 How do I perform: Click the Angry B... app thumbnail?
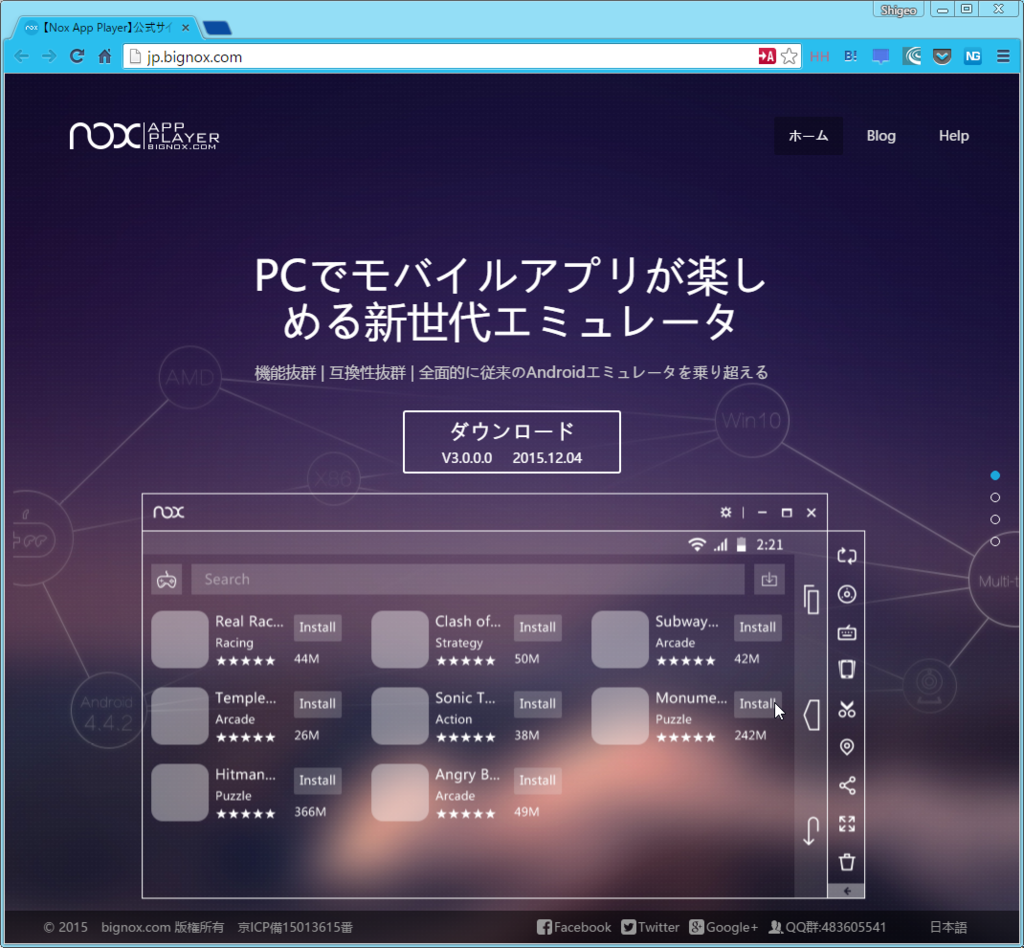(x=400, y=792)
